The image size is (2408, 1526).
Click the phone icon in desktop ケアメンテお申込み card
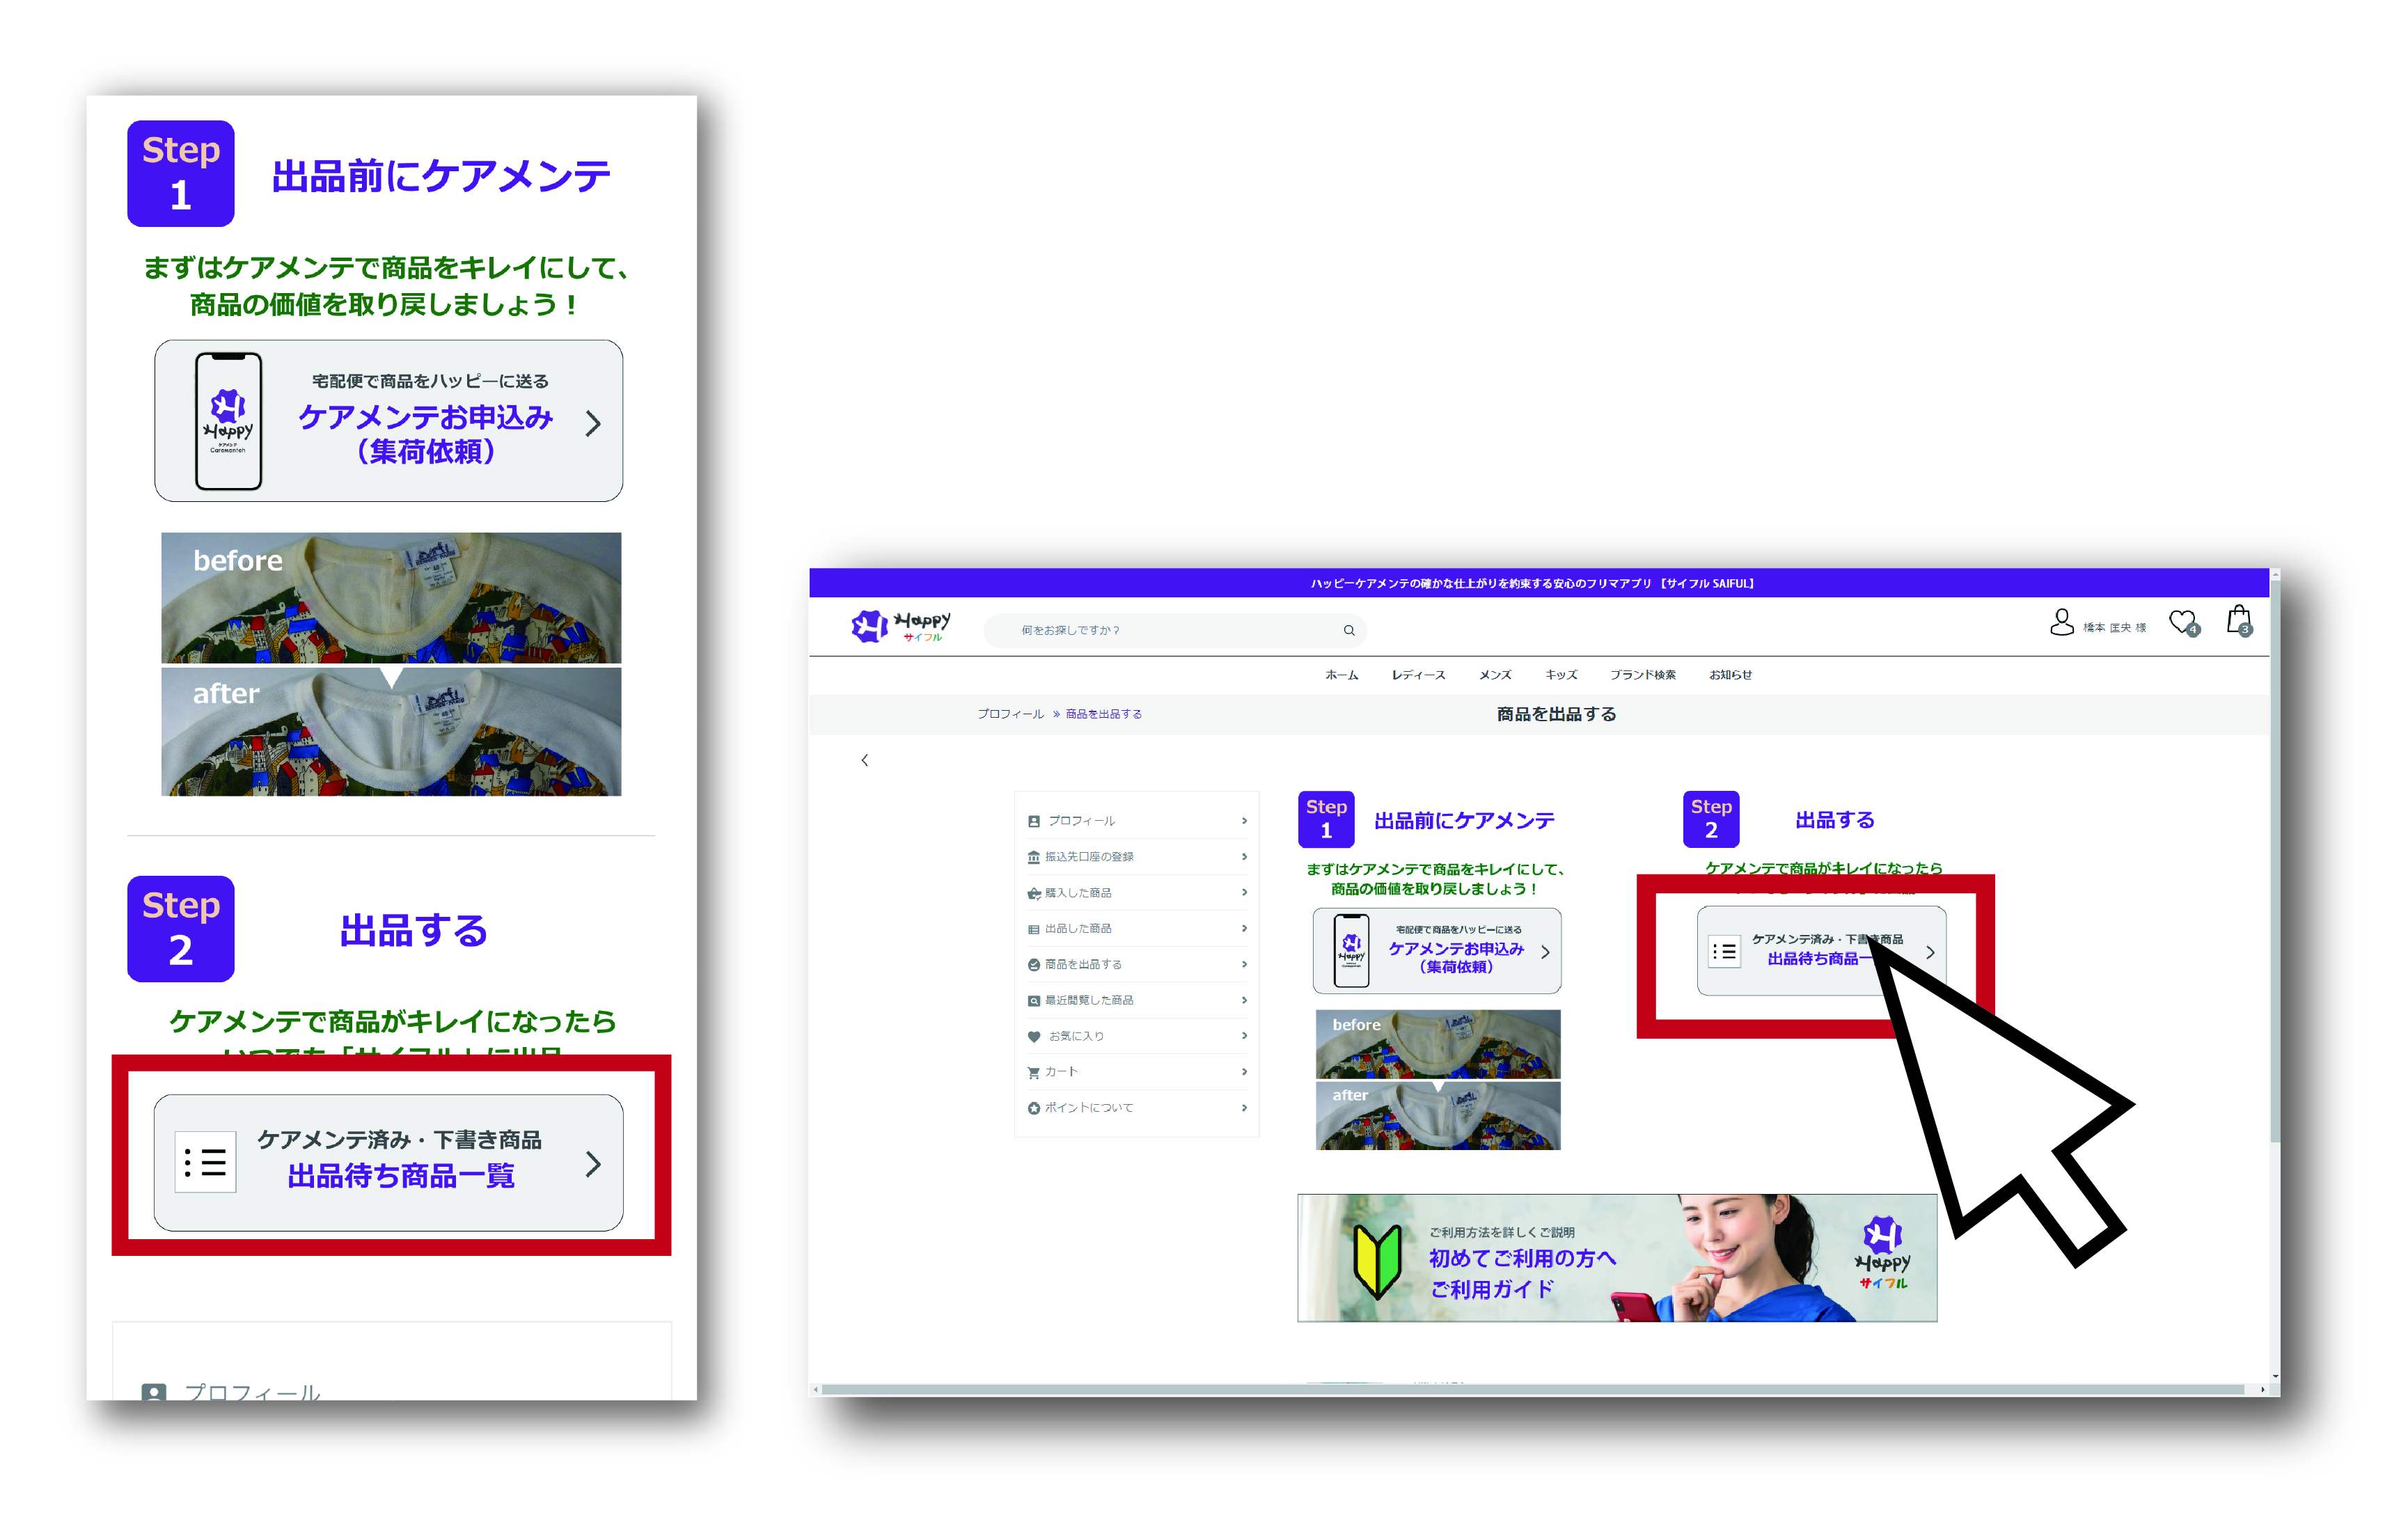(1352, 951)
